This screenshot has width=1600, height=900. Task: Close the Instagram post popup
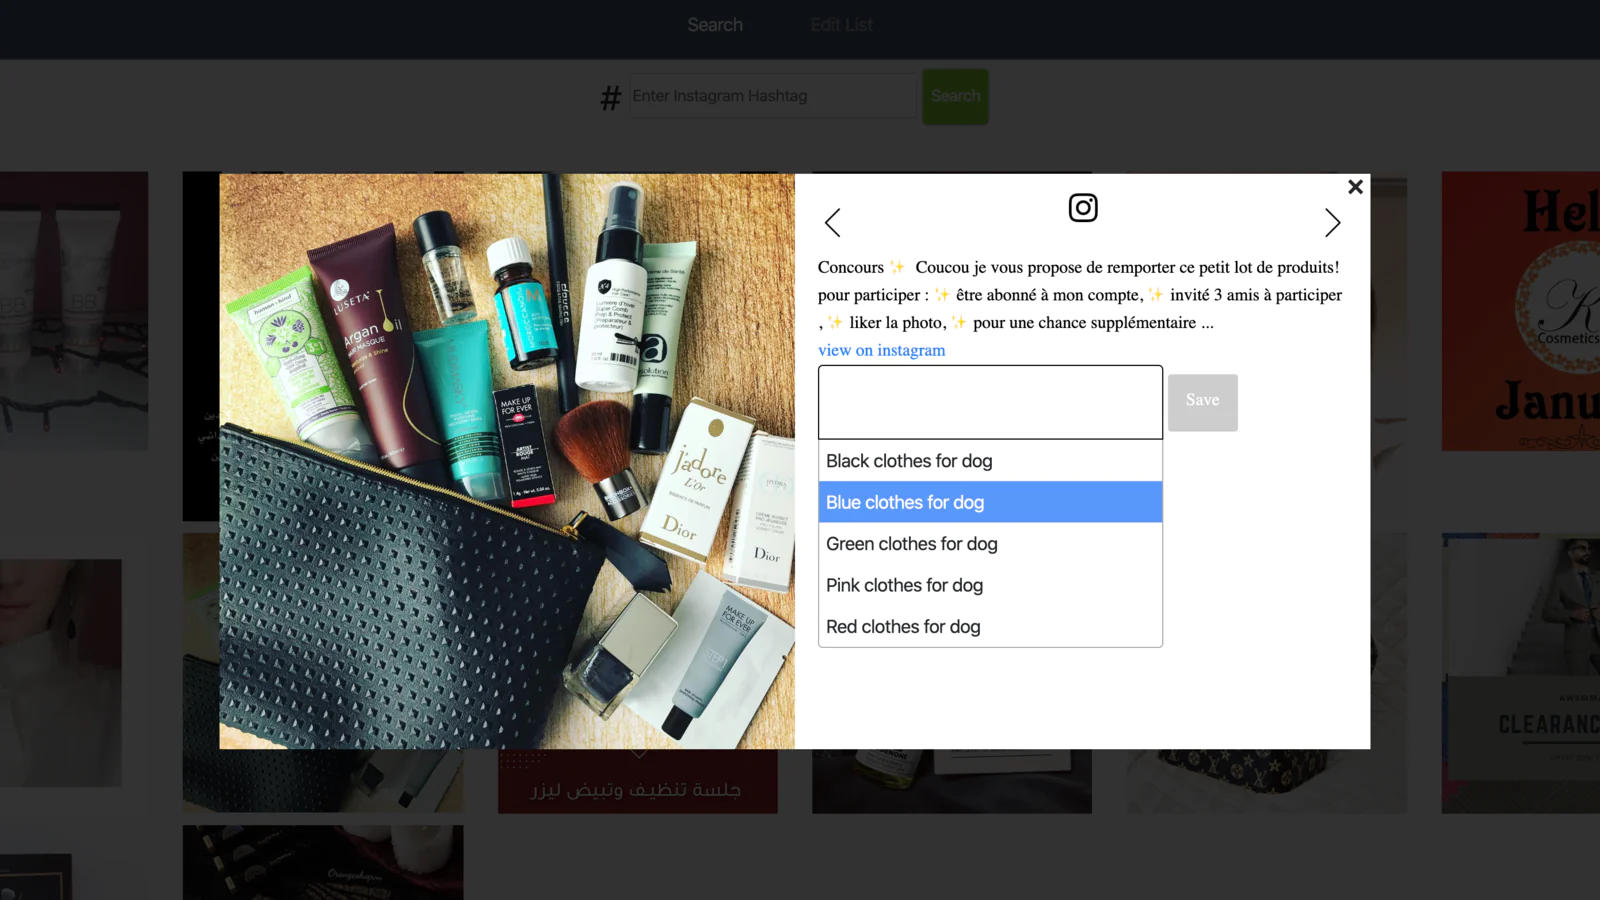point(1355,187)
